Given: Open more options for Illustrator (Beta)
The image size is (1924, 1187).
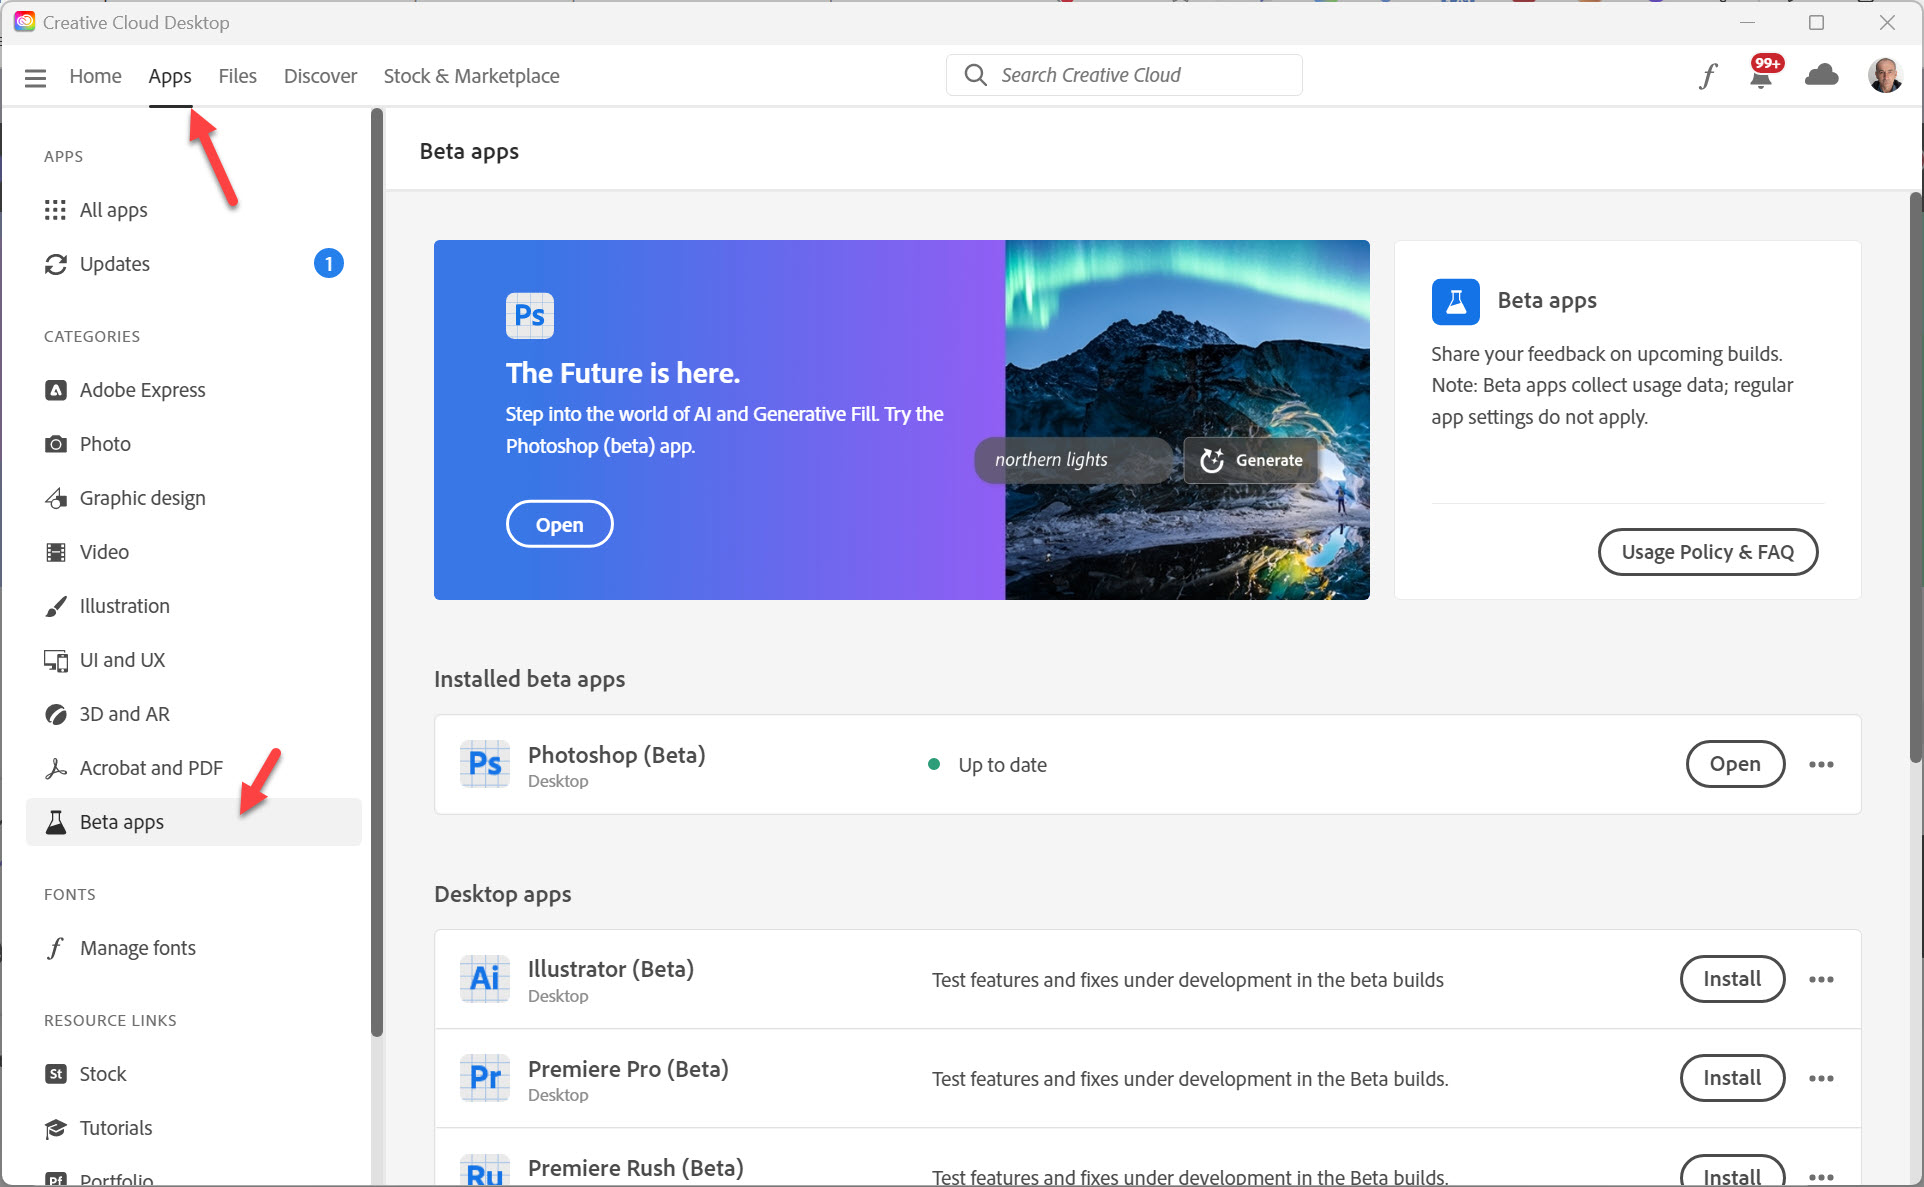Looking at the screenshot, I should (x=1822, y=979).
